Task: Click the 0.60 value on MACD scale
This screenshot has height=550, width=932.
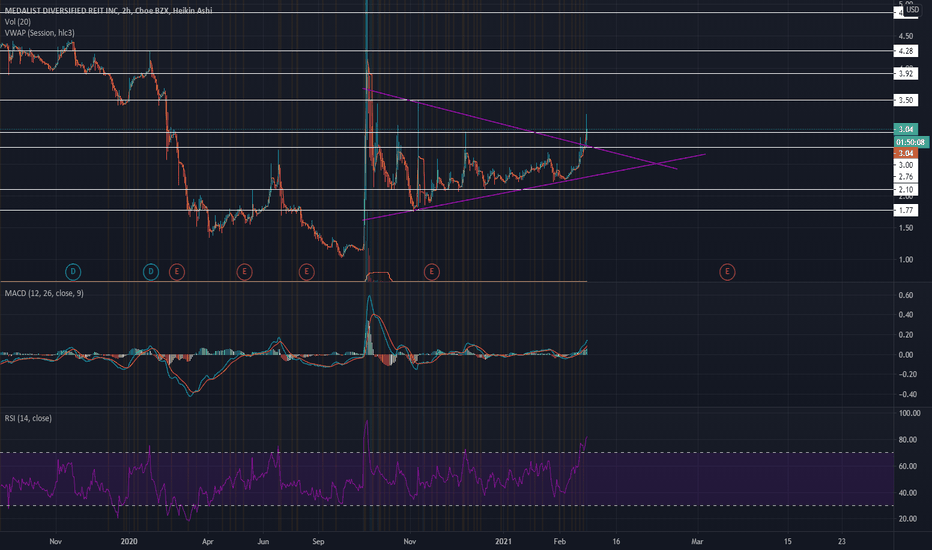Action: 906,295
